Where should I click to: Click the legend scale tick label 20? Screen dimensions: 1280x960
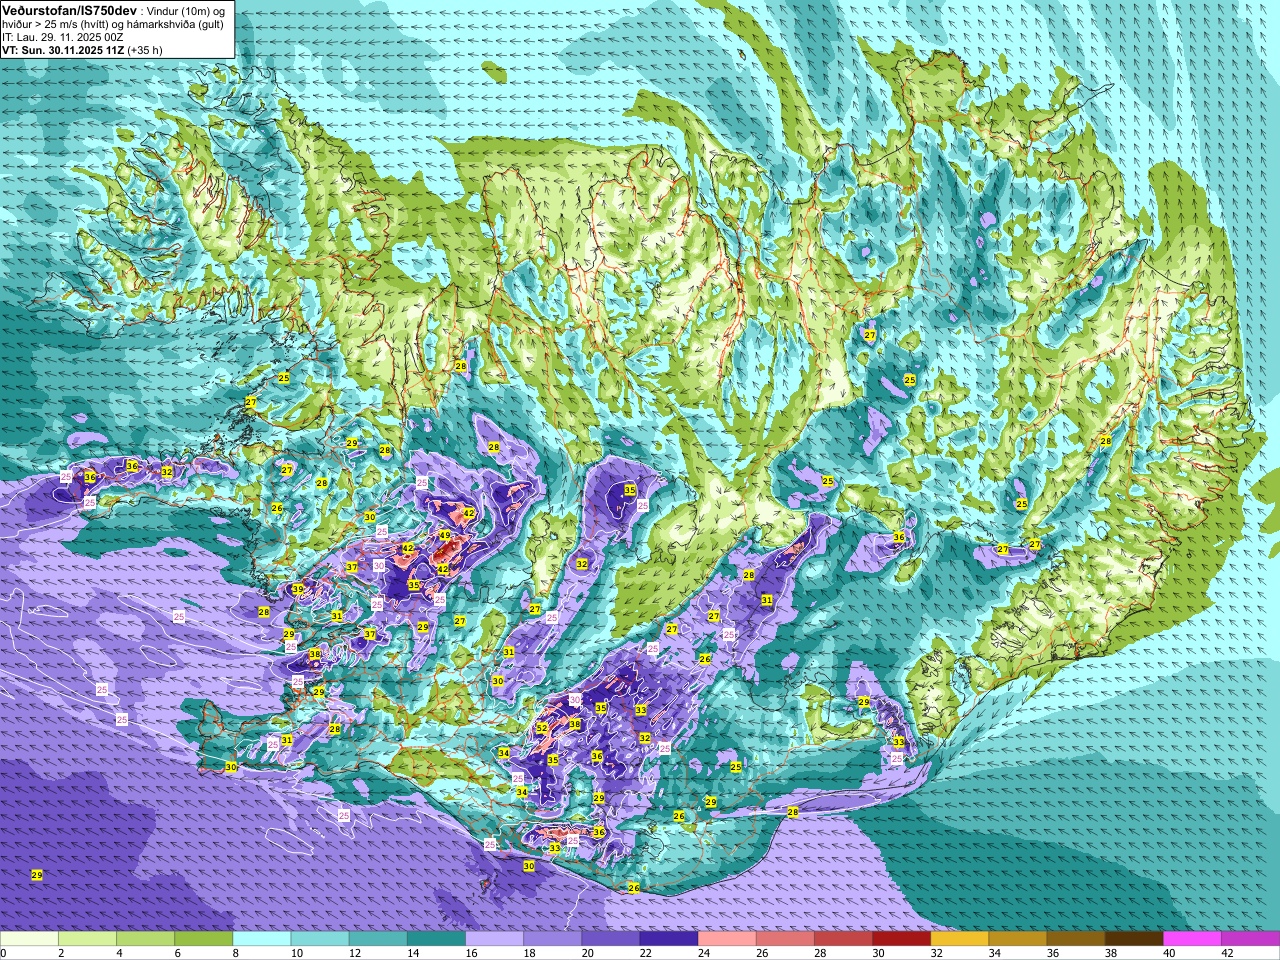point(588,953)
